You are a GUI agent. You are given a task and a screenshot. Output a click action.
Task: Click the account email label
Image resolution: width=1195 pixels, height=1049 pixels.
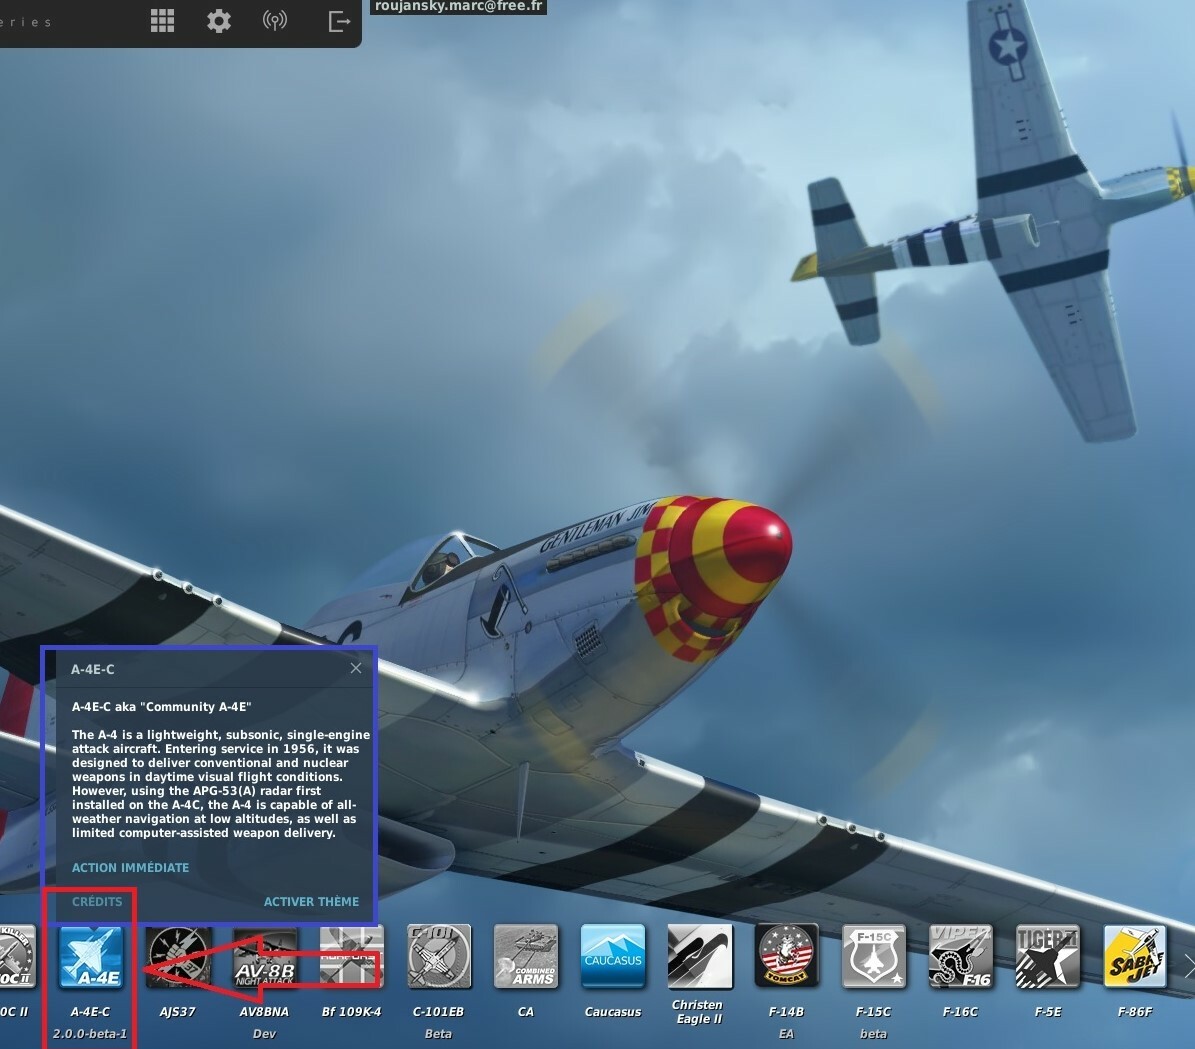coord(459,6)
